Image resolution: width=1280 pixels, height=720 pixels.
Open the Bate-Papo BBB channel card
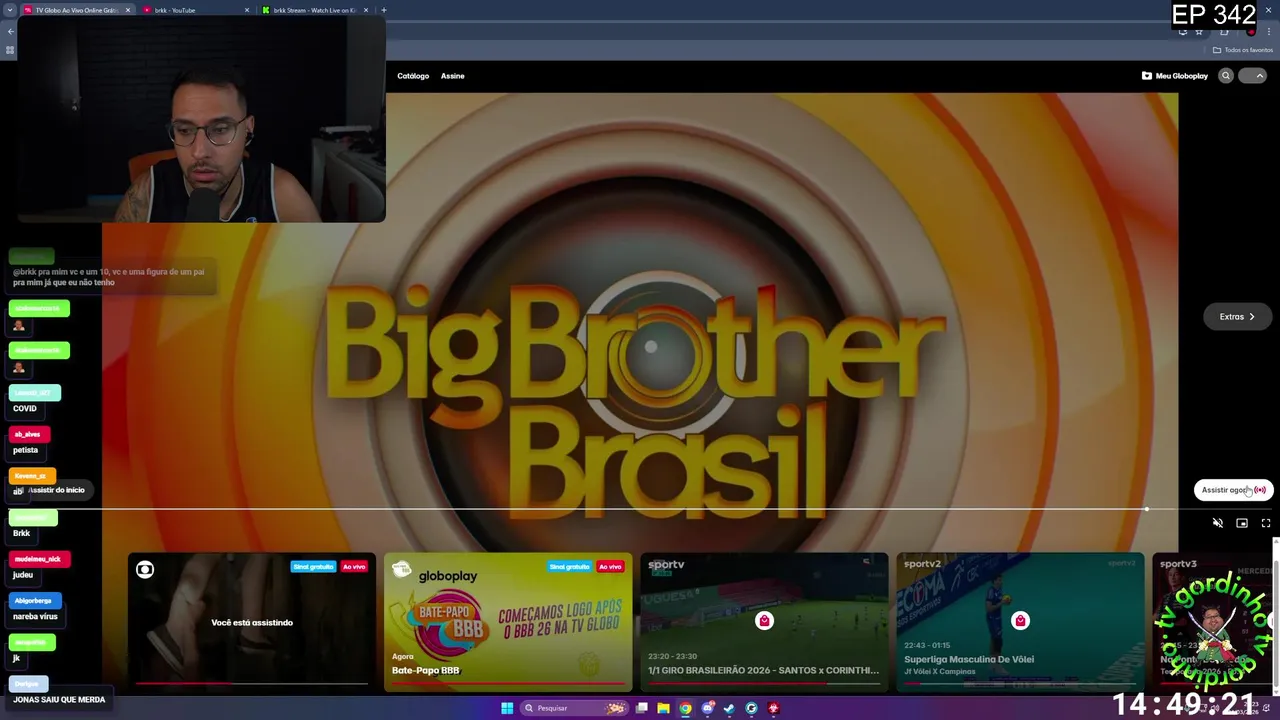point(508,622)
